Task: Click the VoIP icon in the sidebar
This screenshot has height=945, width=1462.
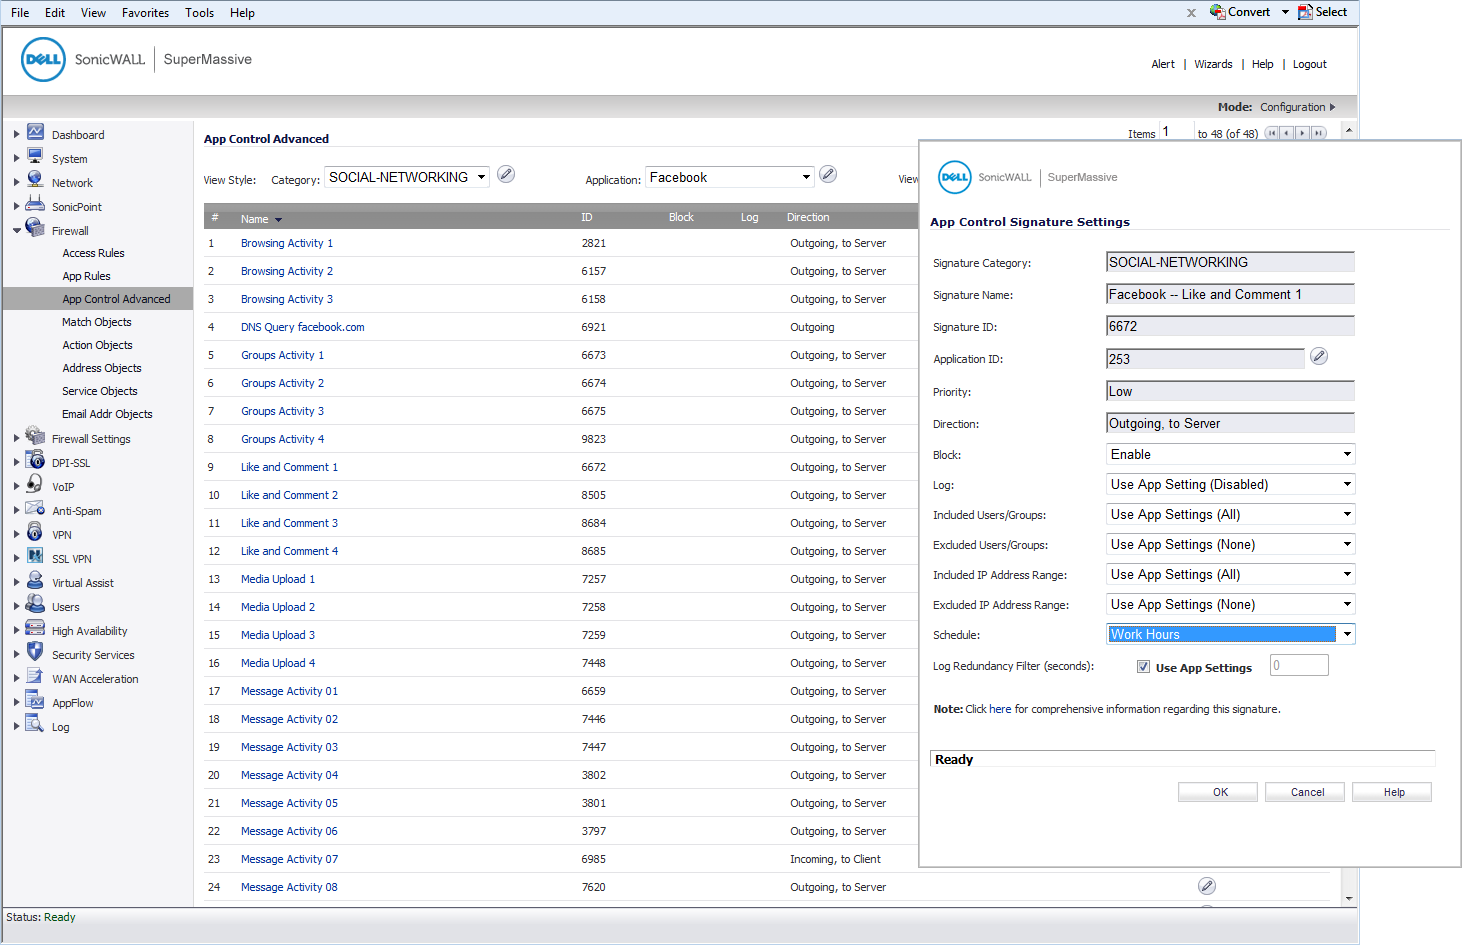Action: coord(36,485)
